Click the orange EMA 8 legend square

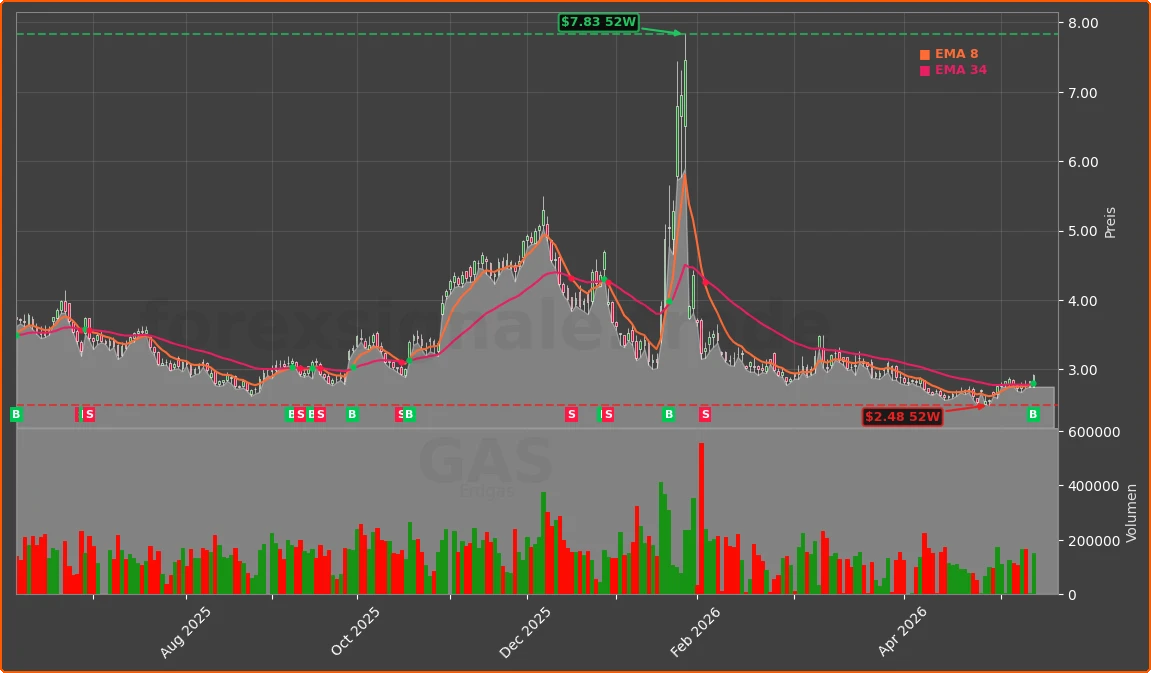(x=924, y=54)
